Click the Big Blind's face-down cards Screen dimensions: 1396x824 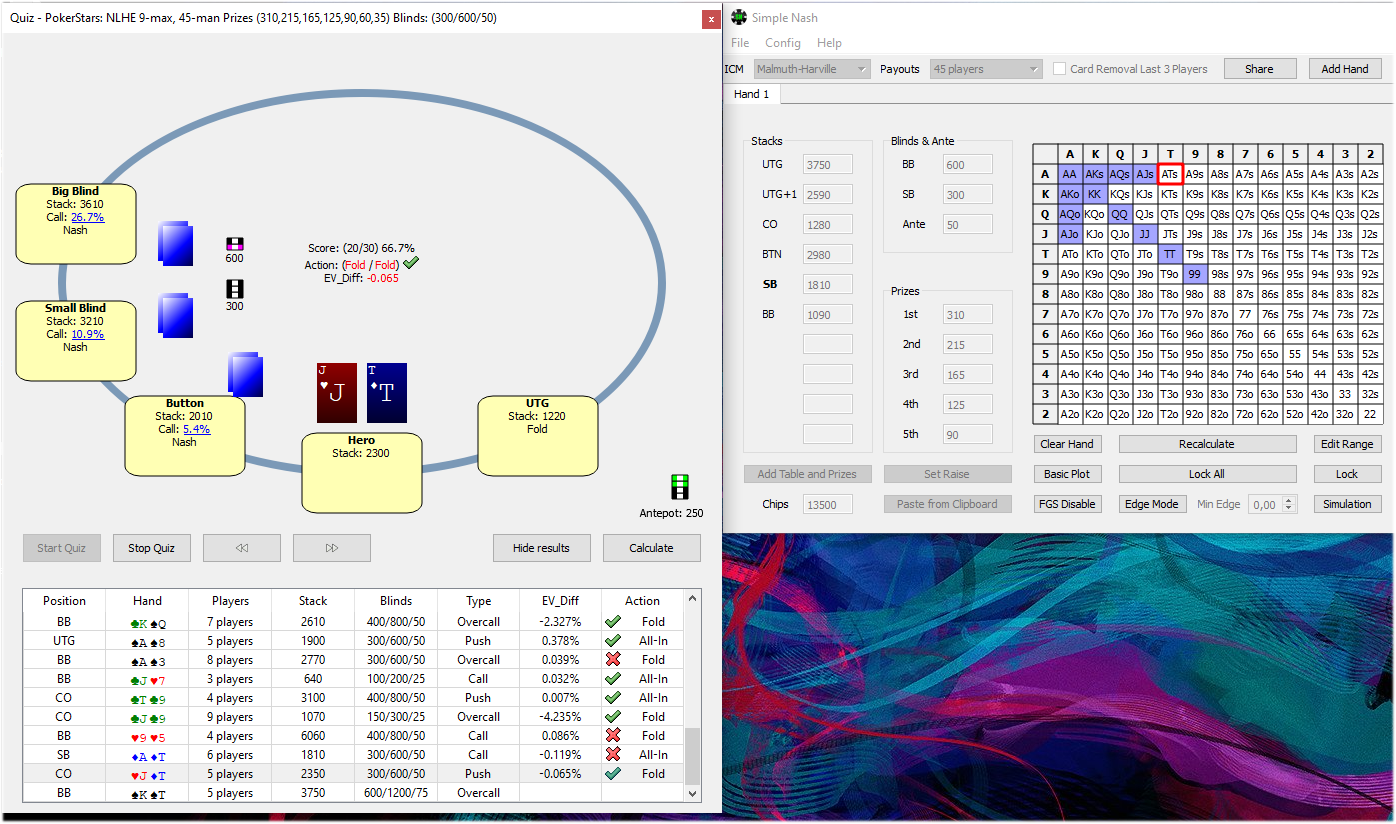[x=176, y=244]
